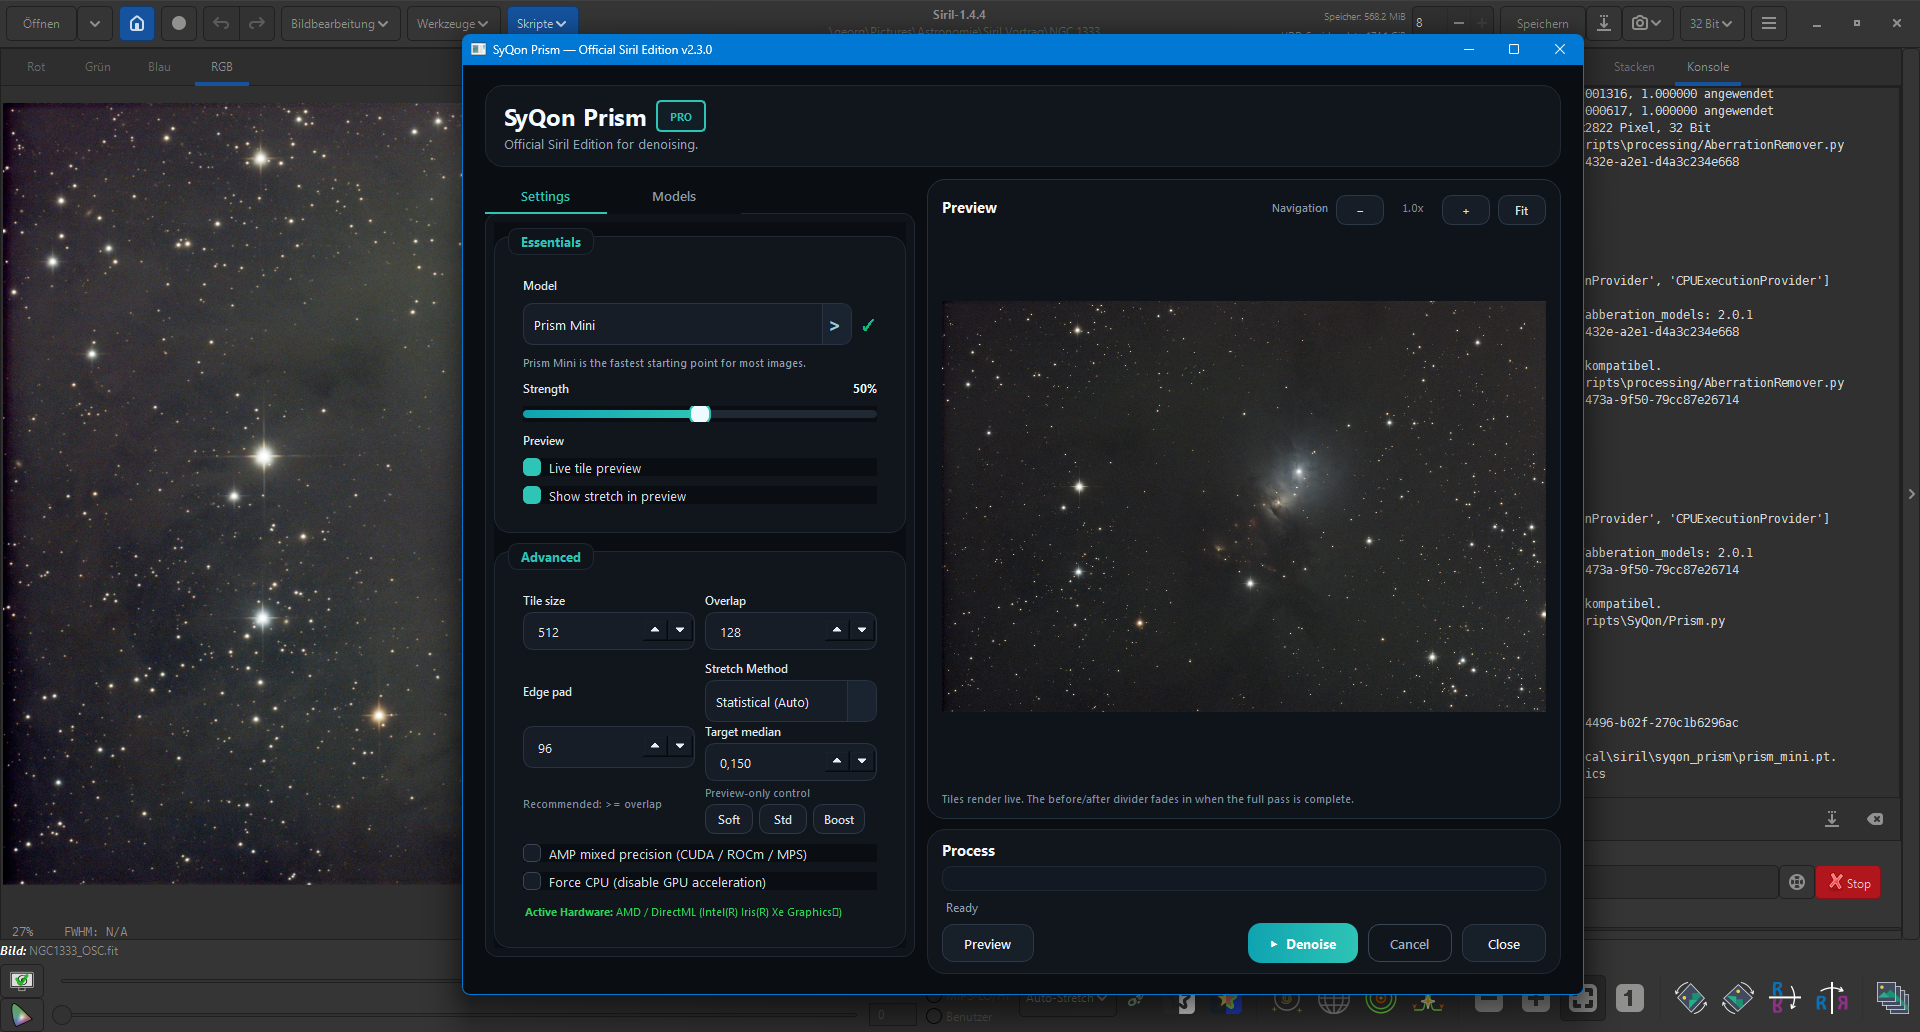
Task: Open the Prism Mini model dropdown arrow
Action: click(835, 325)
